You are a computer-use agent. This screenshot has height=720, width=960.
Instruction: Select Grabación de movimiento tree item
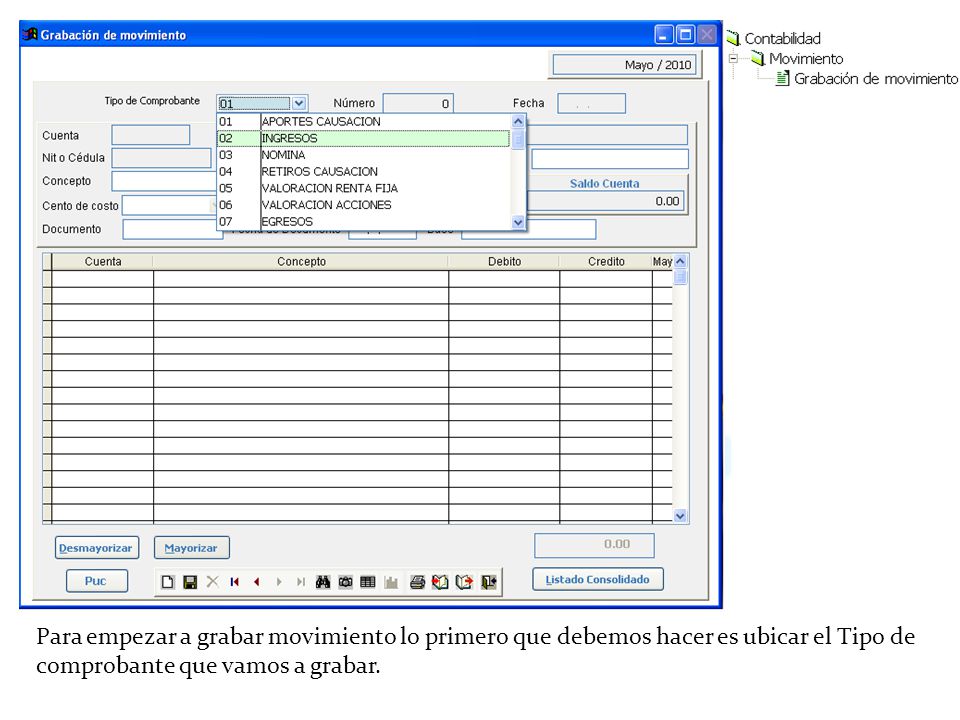[876, 79]
